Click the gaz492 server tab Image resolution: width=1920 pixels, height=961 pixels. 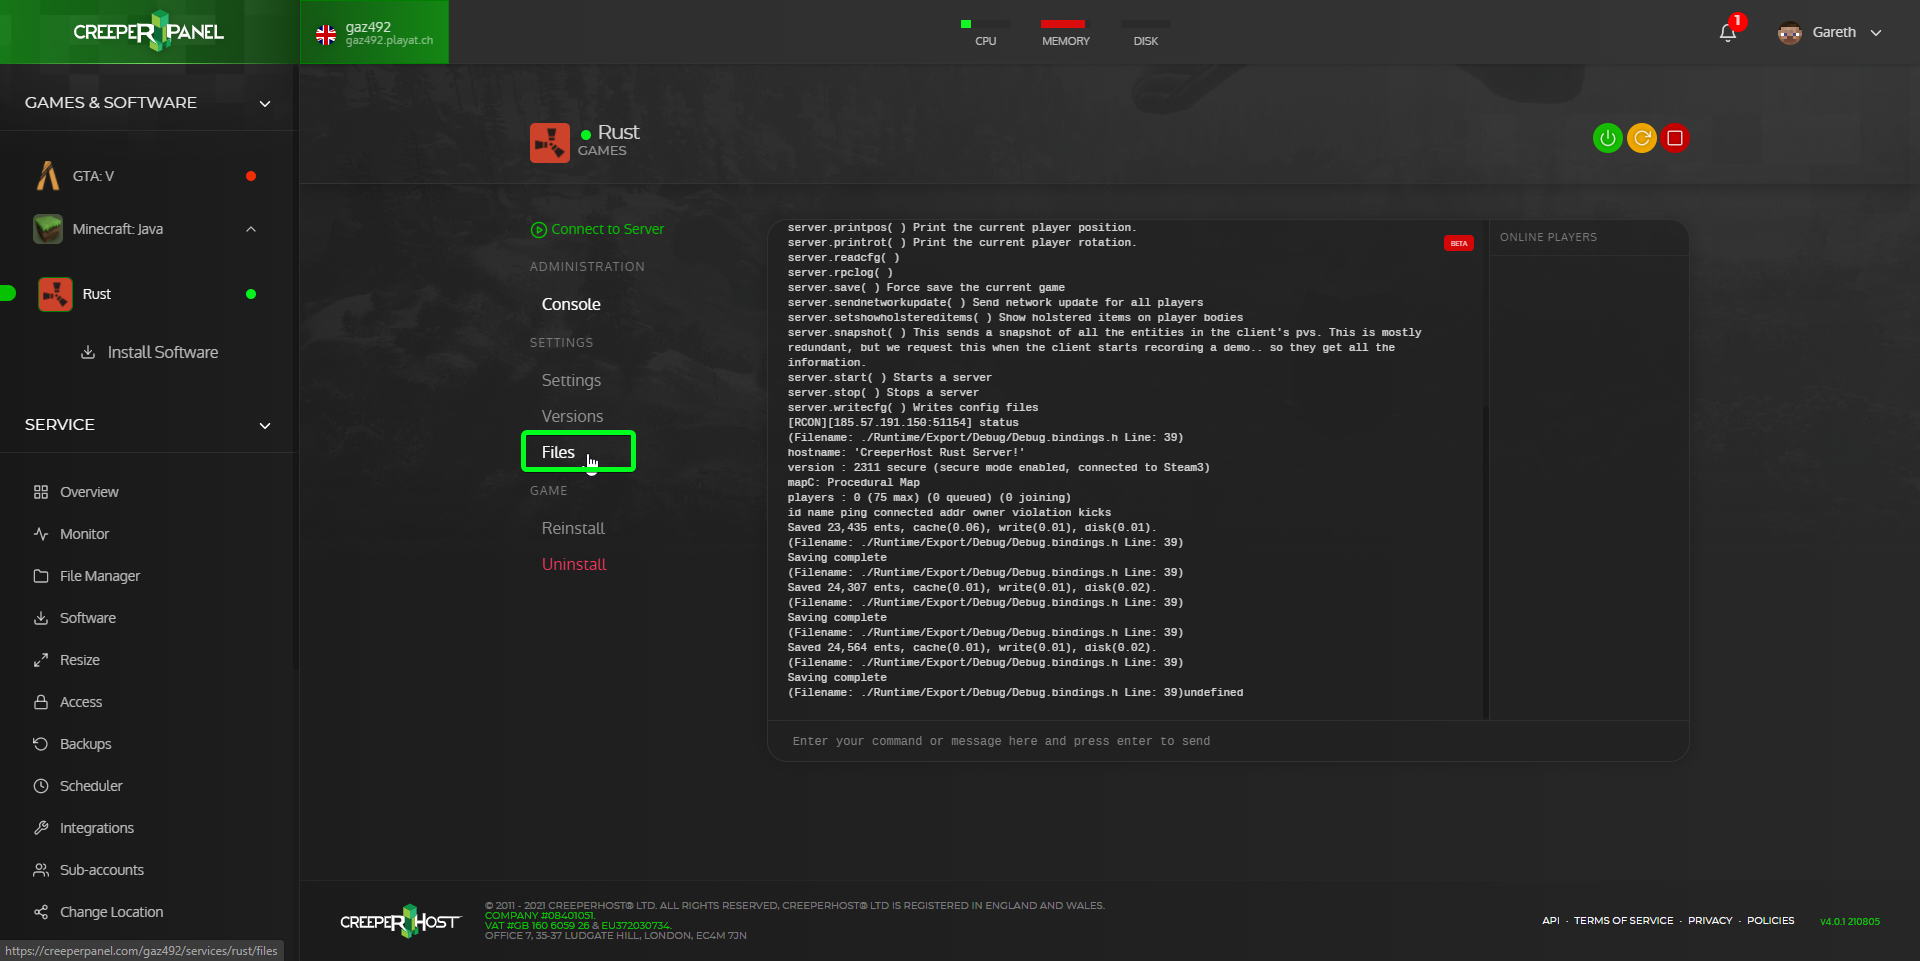(374, 32)
